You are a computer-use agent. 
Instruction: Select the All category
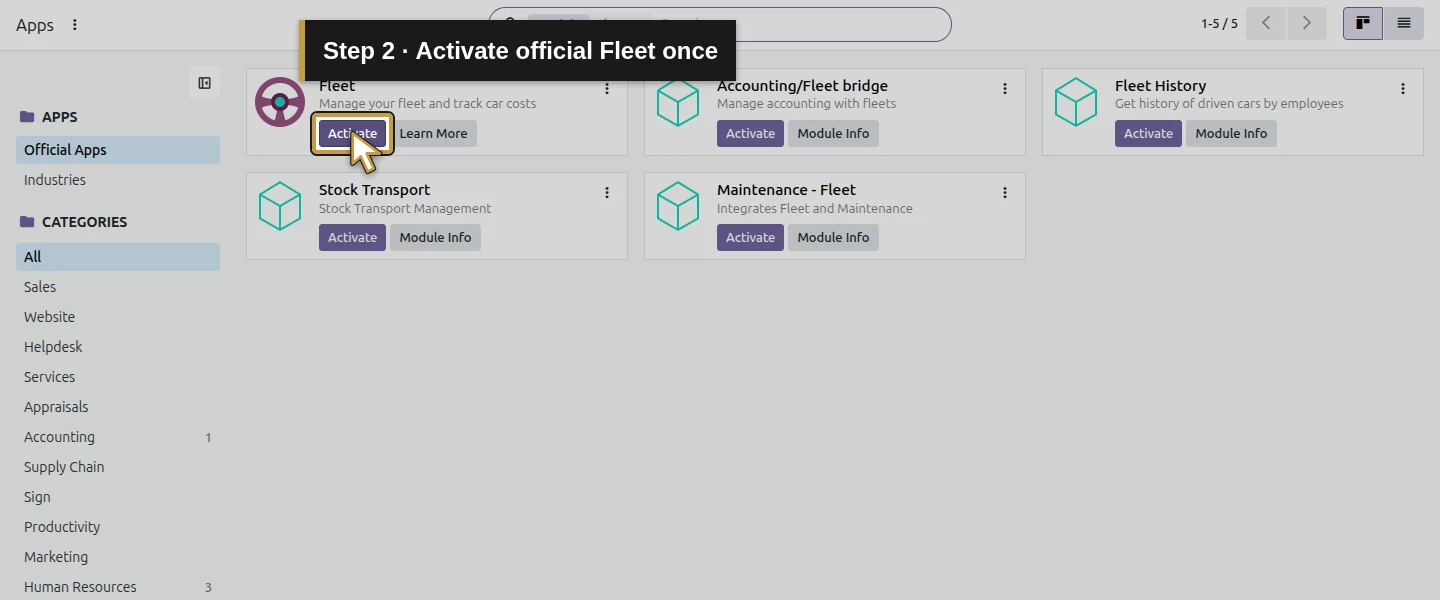tap(118, 257)
